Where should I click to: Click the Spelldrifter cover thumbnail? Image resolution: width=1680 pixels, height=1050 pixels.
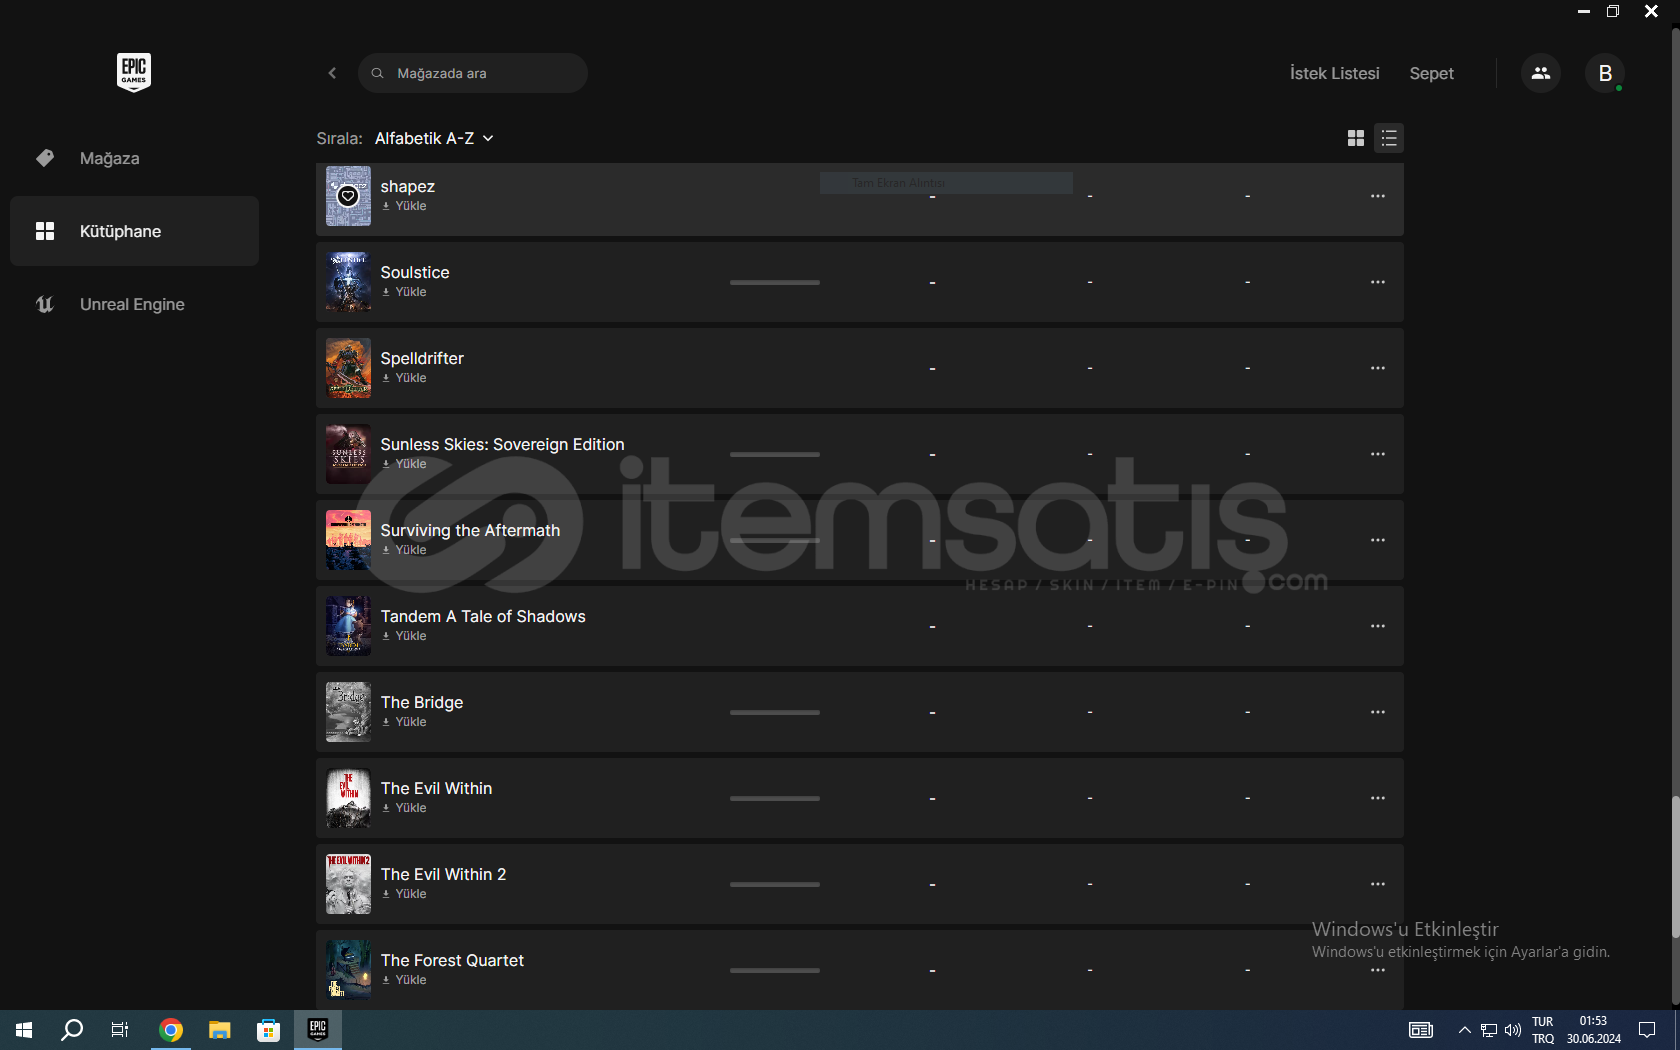point(348,368)
